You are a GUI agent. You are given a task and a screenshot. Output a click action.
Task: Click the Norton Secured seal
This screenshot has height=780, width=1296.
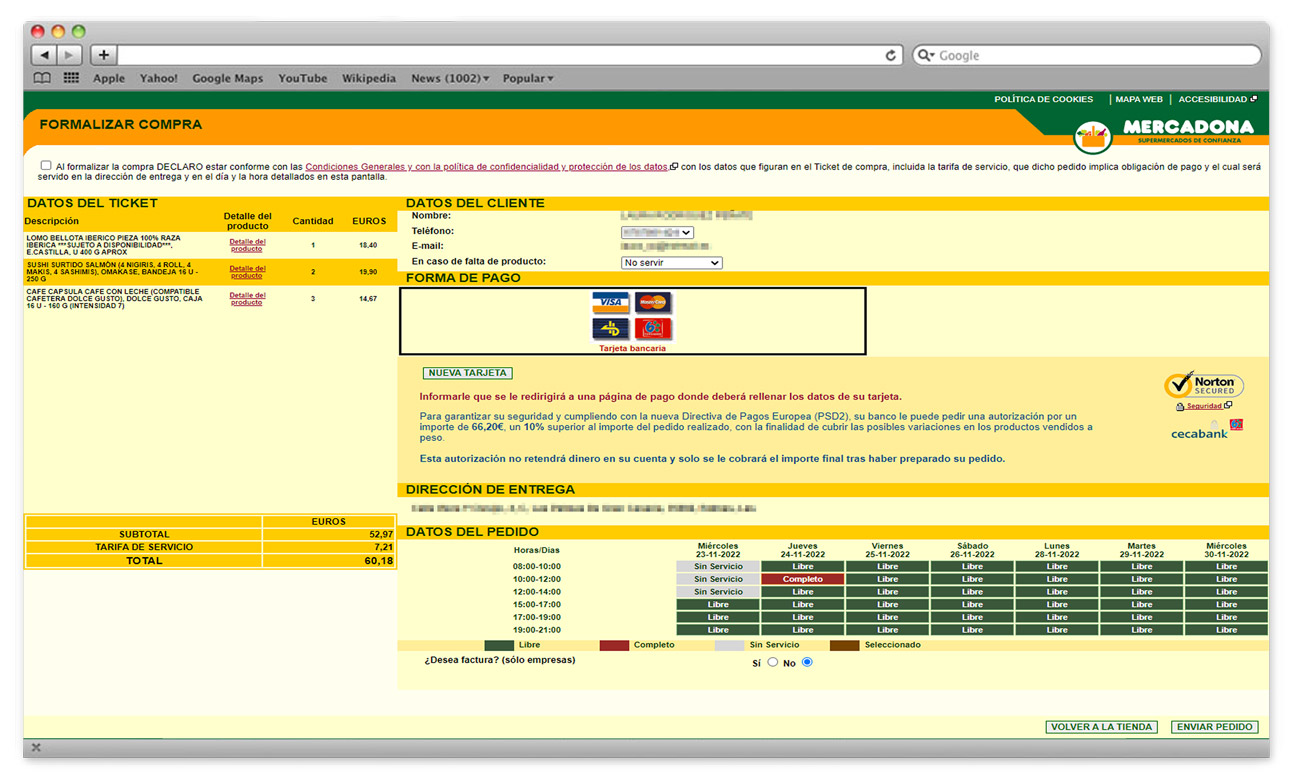pyautogui.click(x=1204, y=385)
